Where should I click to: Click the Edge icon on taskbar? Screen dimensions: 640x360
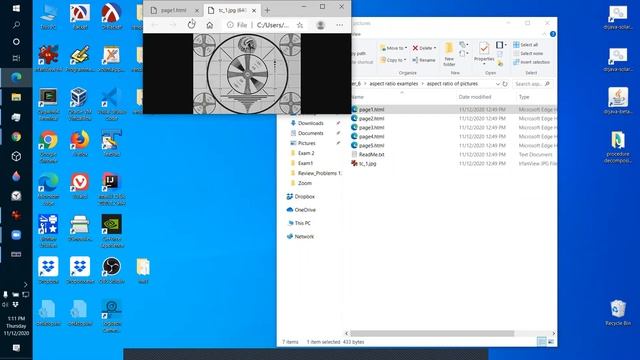(16, 77)
